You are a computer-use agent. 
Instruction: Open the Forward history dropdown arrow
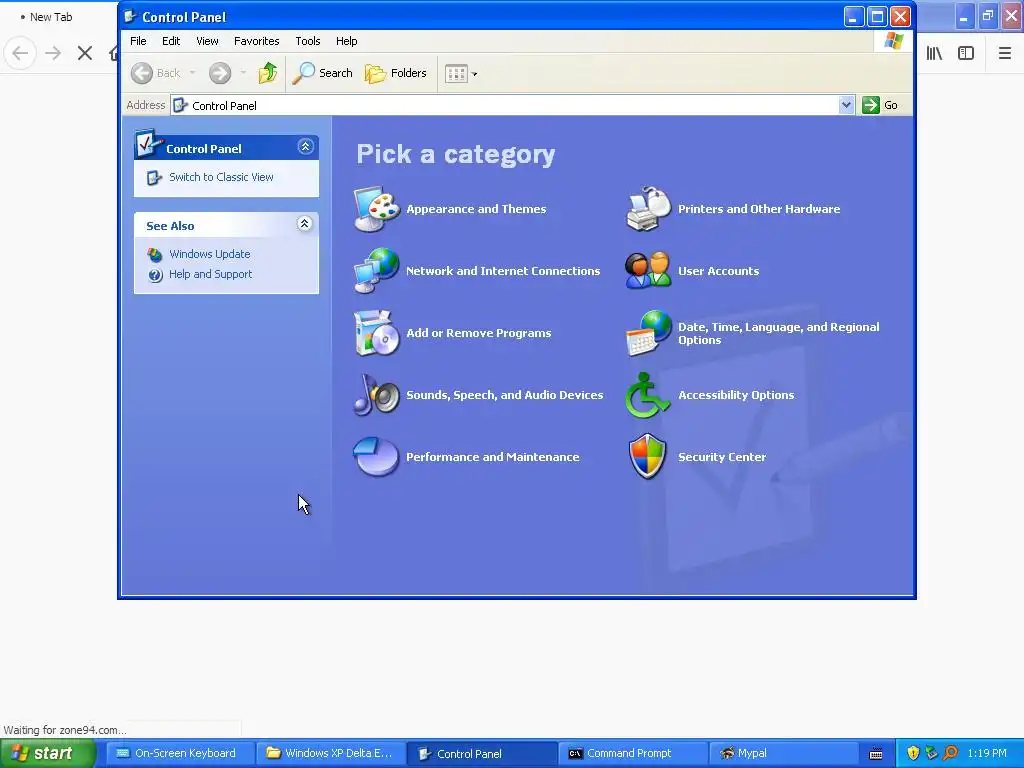click(x=243, y=73)
